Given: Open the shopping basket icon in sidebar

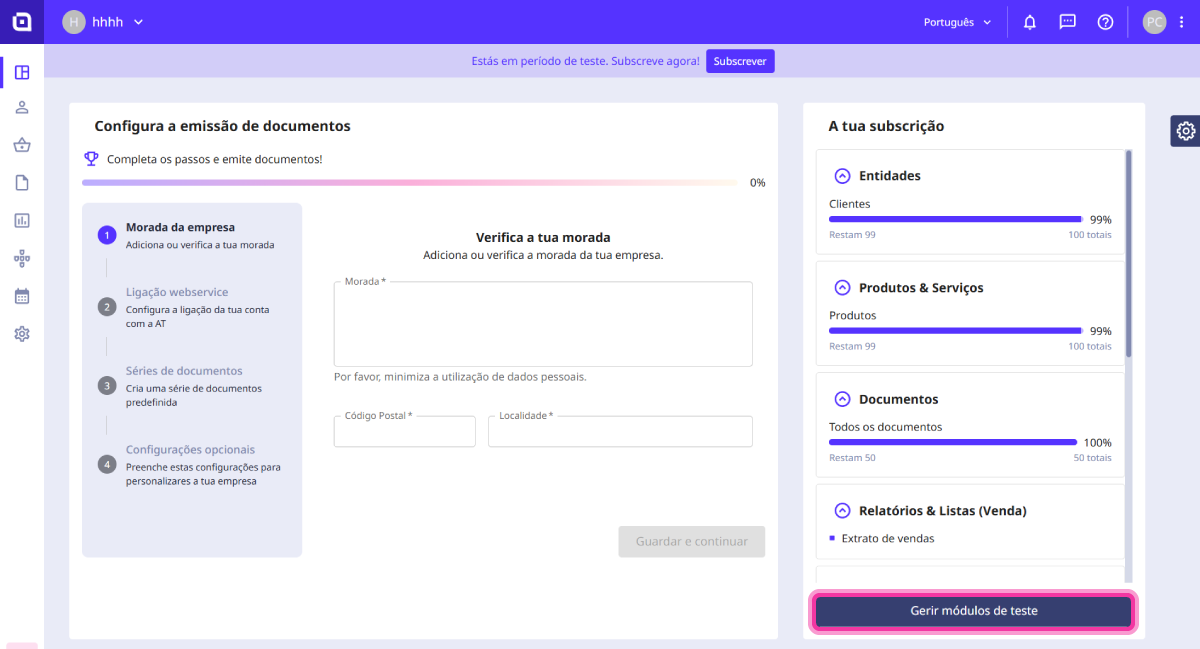Looking at the screenshot, I should coord(22,145).
